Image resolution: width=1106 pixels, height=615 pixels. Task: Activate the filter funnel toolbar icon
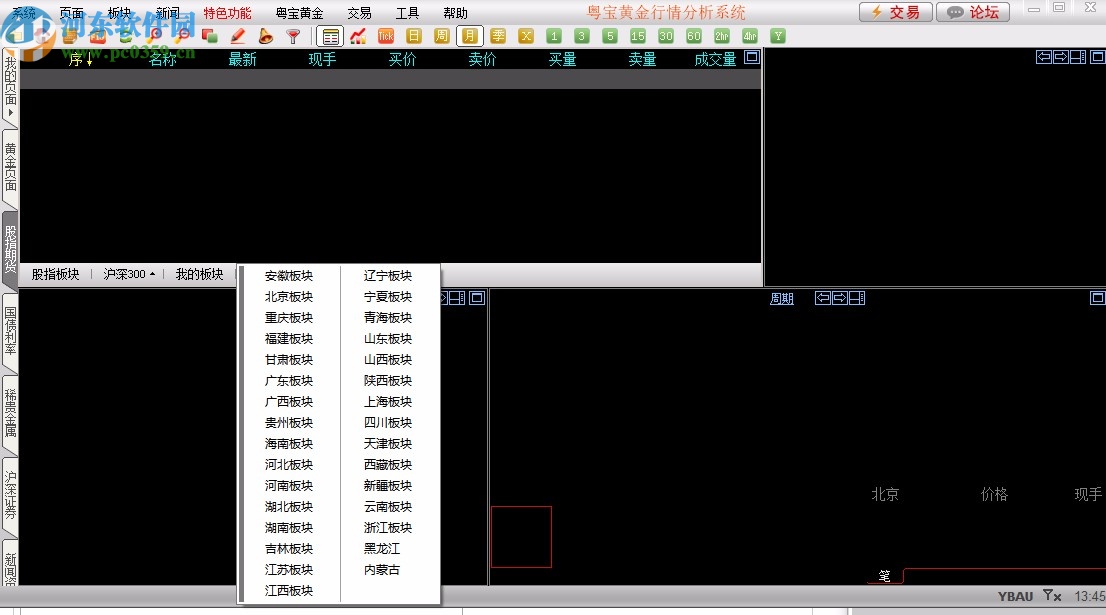click(292, 35)
